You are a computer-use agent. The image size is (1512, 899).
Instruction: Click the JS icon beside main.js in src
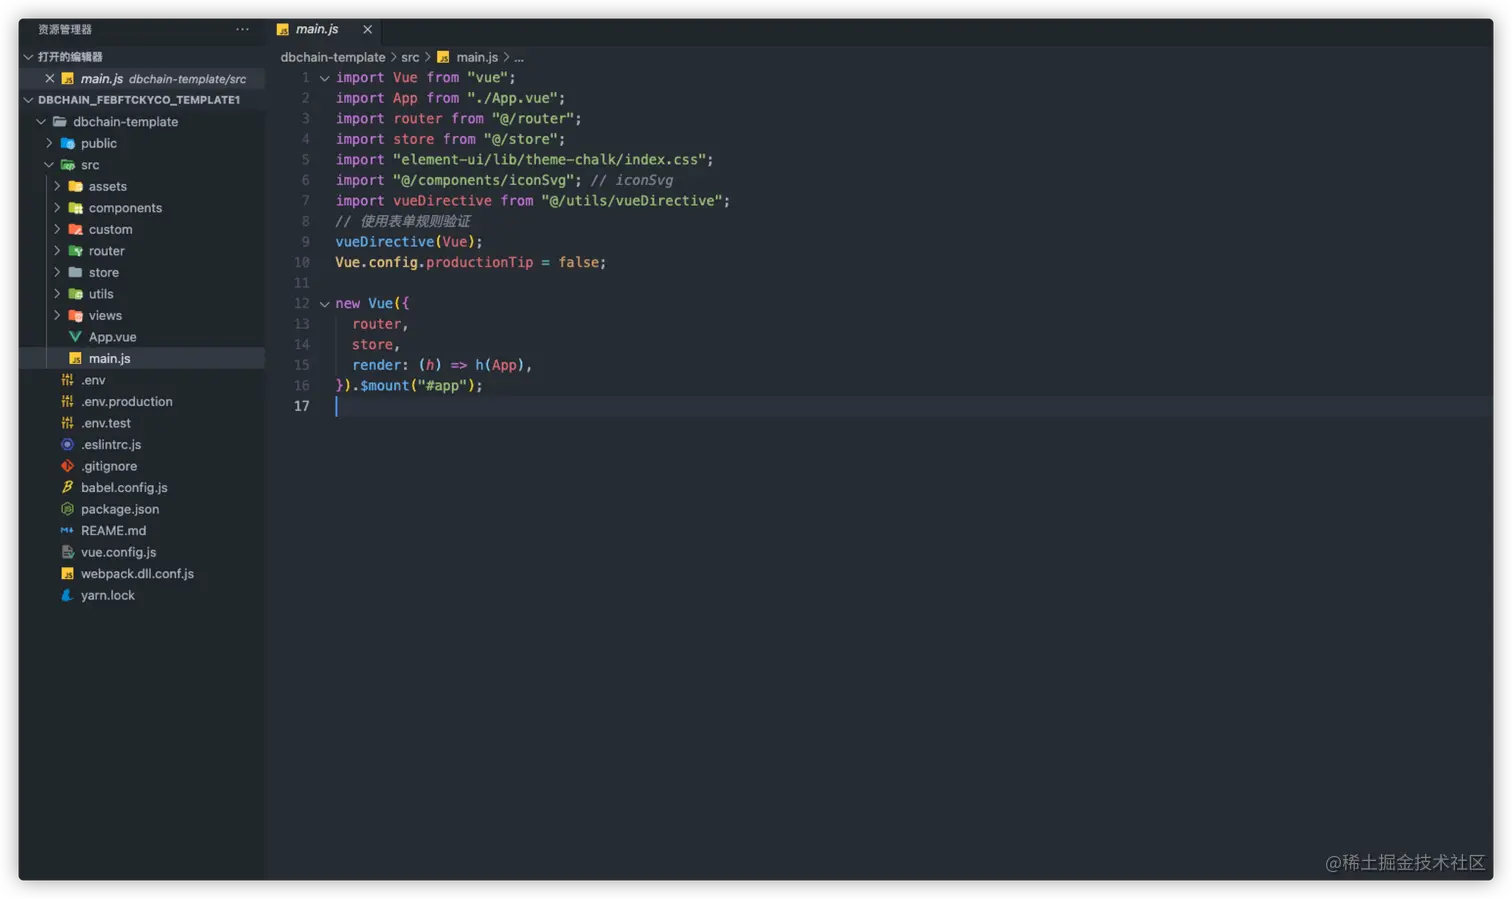click(75, 358)
